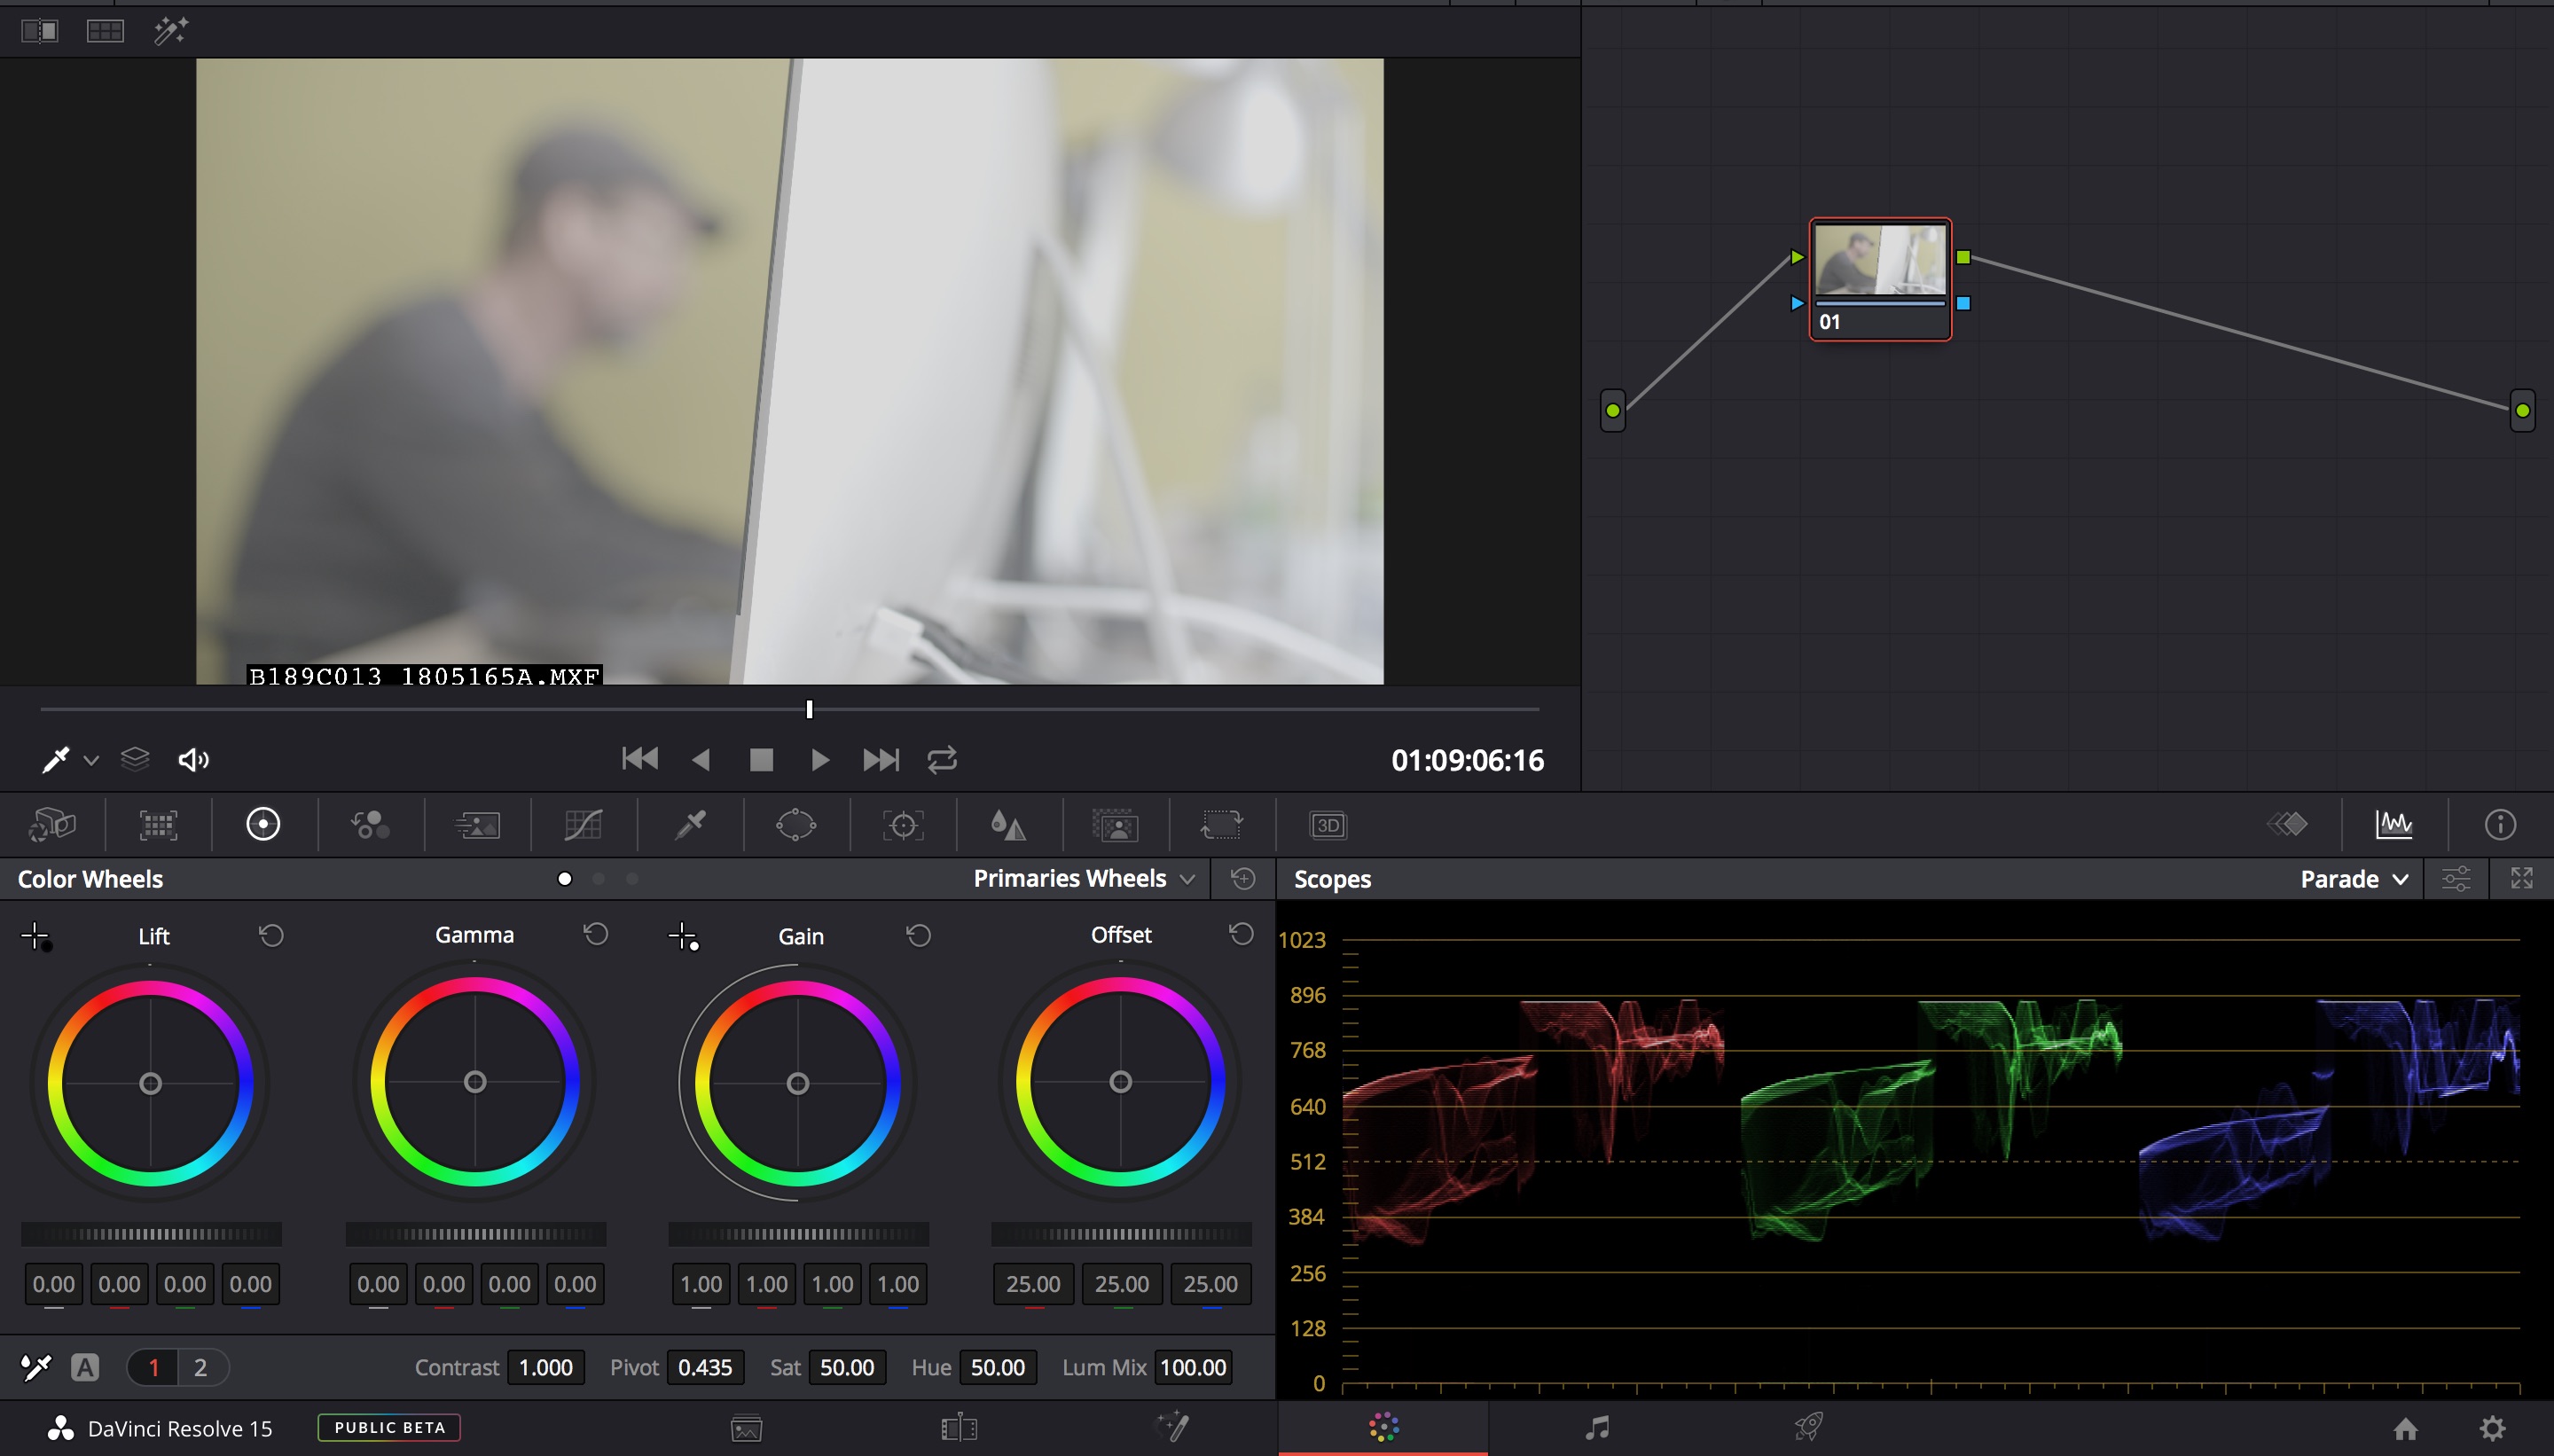Jump to the first frame
The width and height of the screenshot is (2554, 1456).
[640, 759]
